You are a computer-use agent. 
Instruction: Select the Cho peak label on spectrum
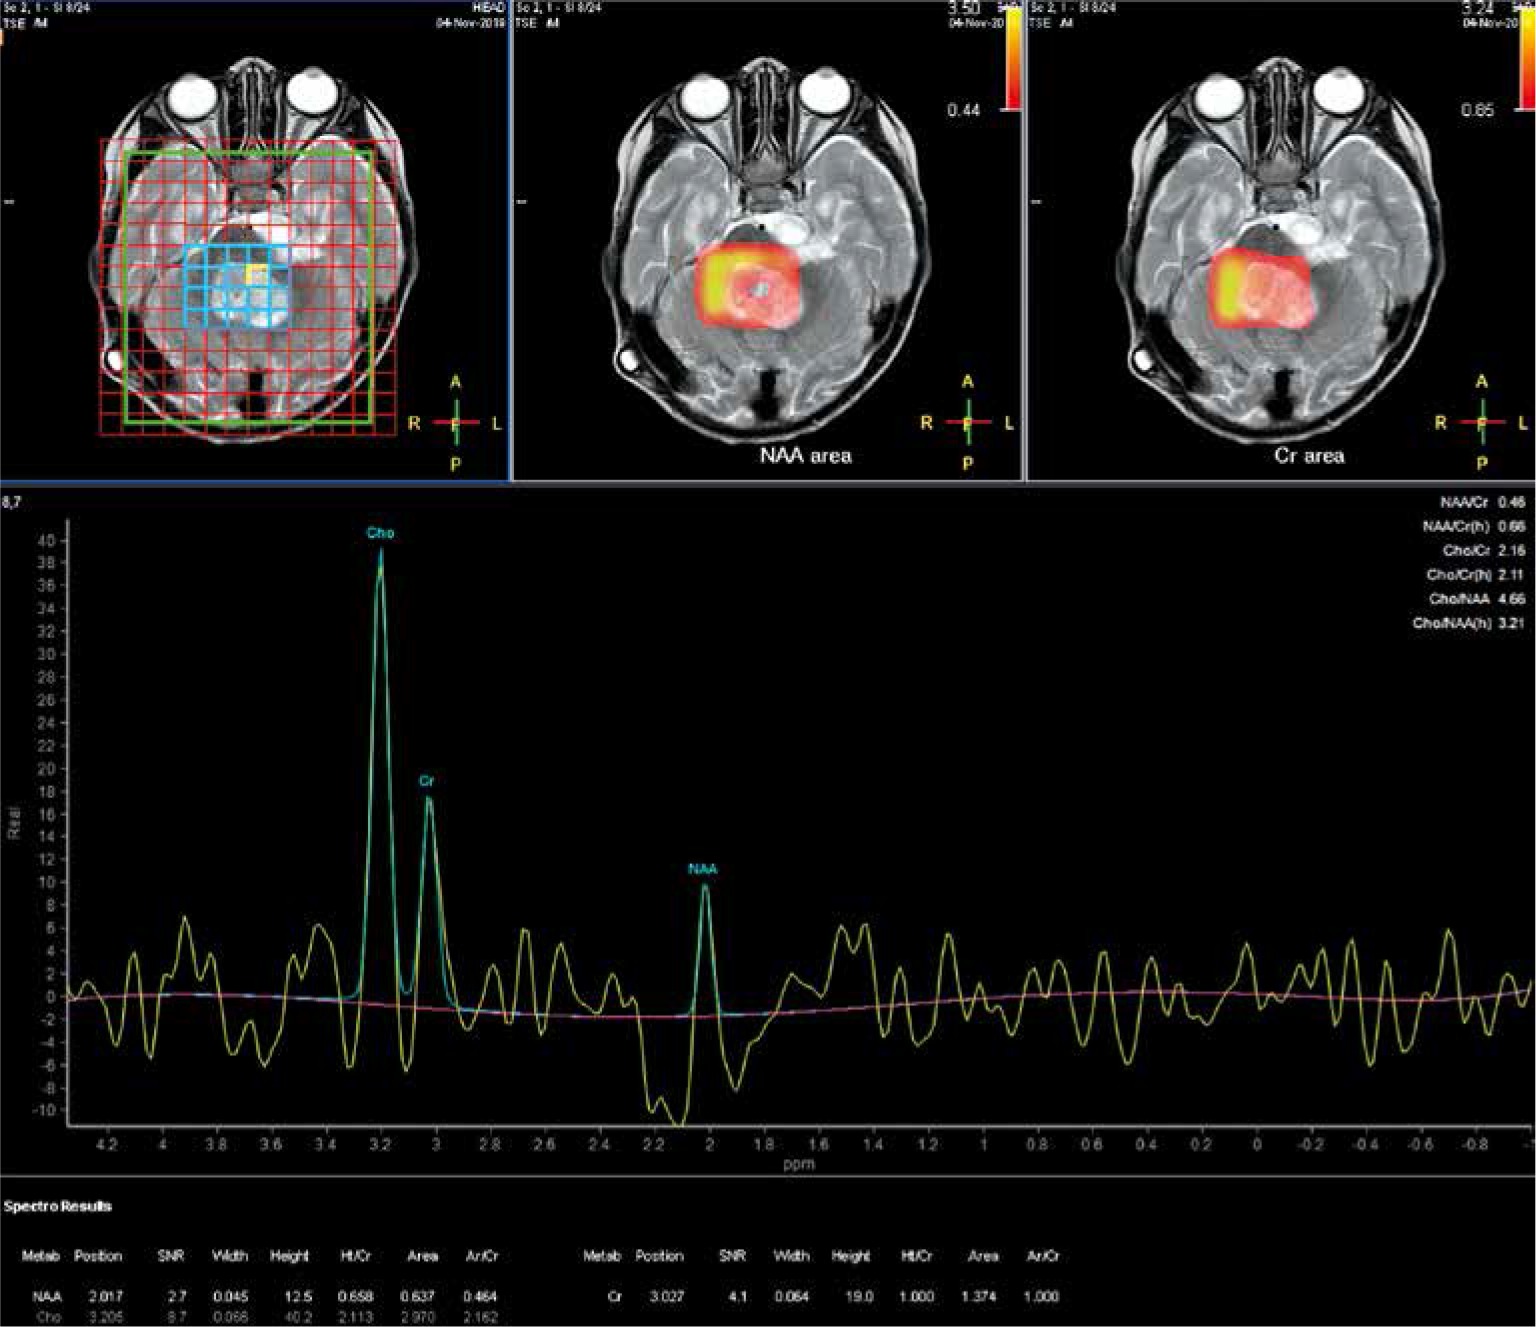tap(380, 533)
